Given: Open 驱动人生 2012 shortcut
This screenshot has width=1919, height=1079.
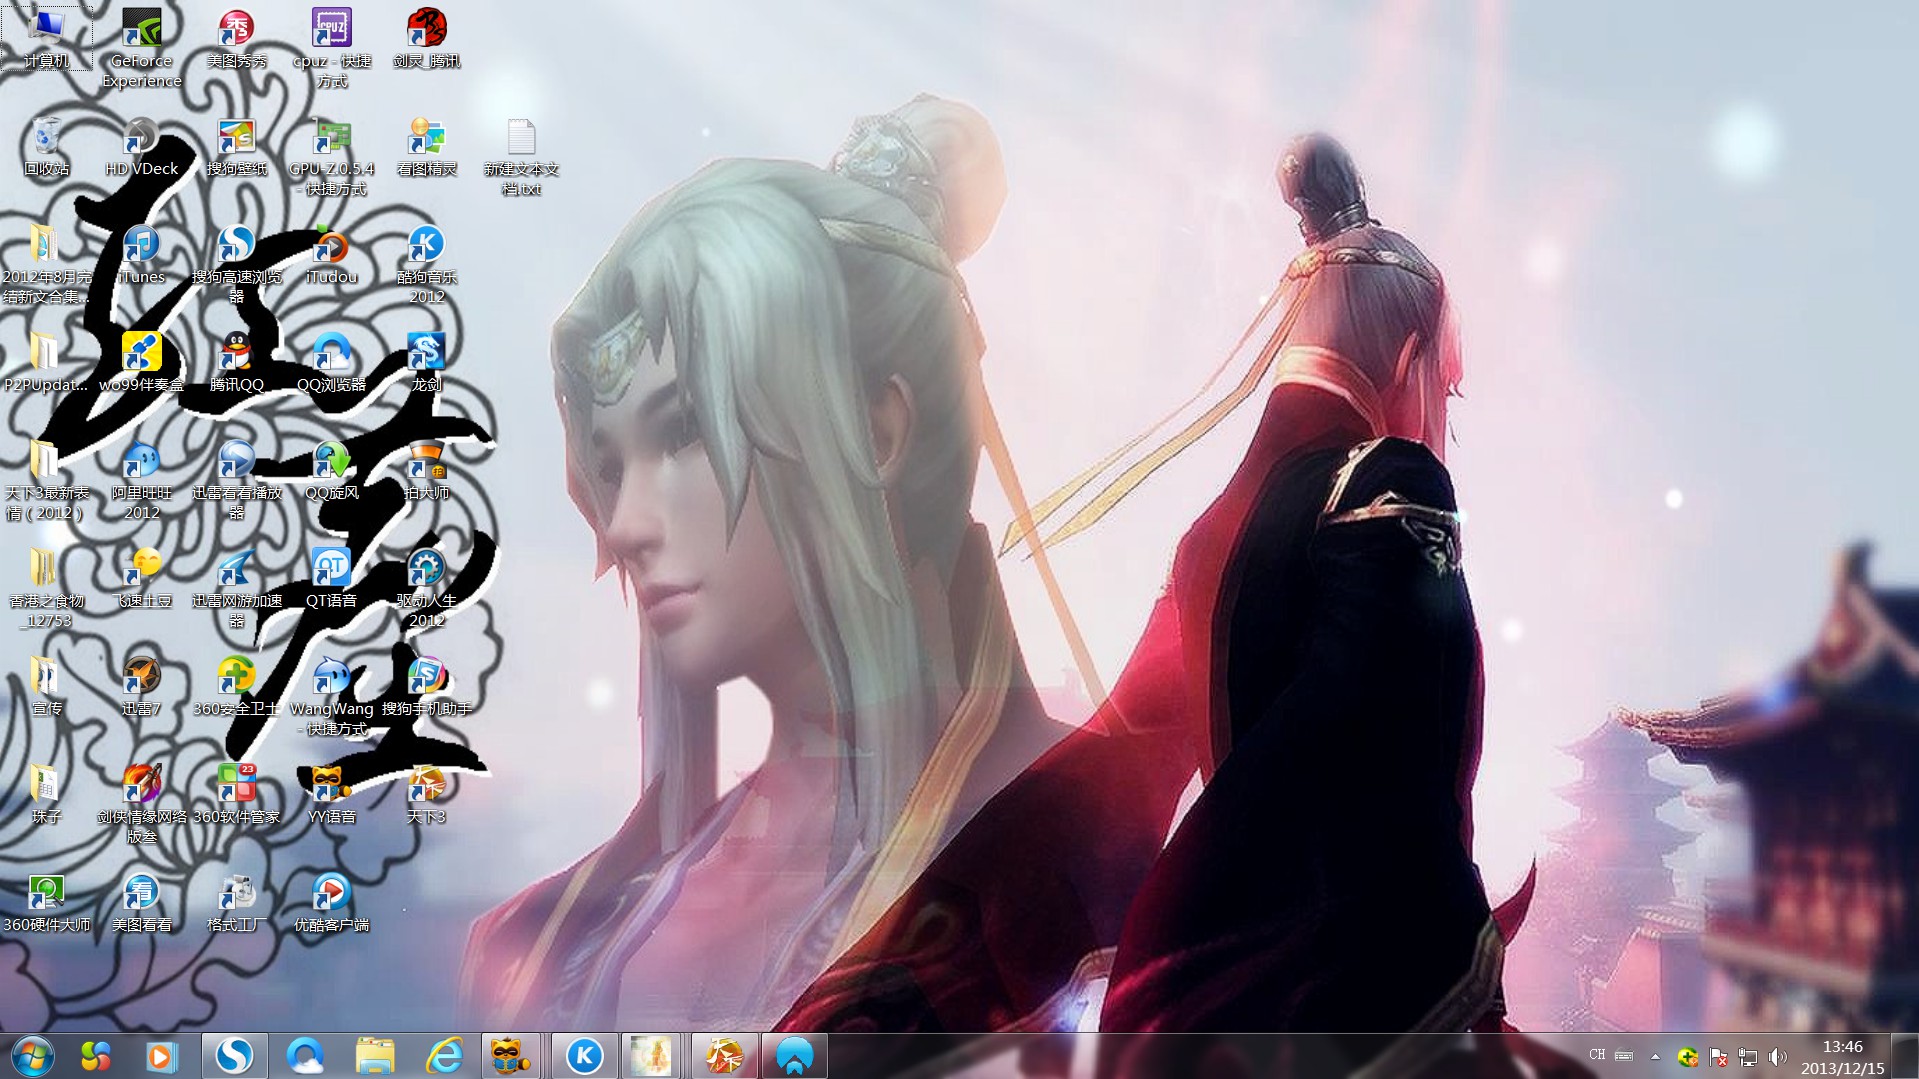Looking at the screenshot, I should tap(427, 588).
